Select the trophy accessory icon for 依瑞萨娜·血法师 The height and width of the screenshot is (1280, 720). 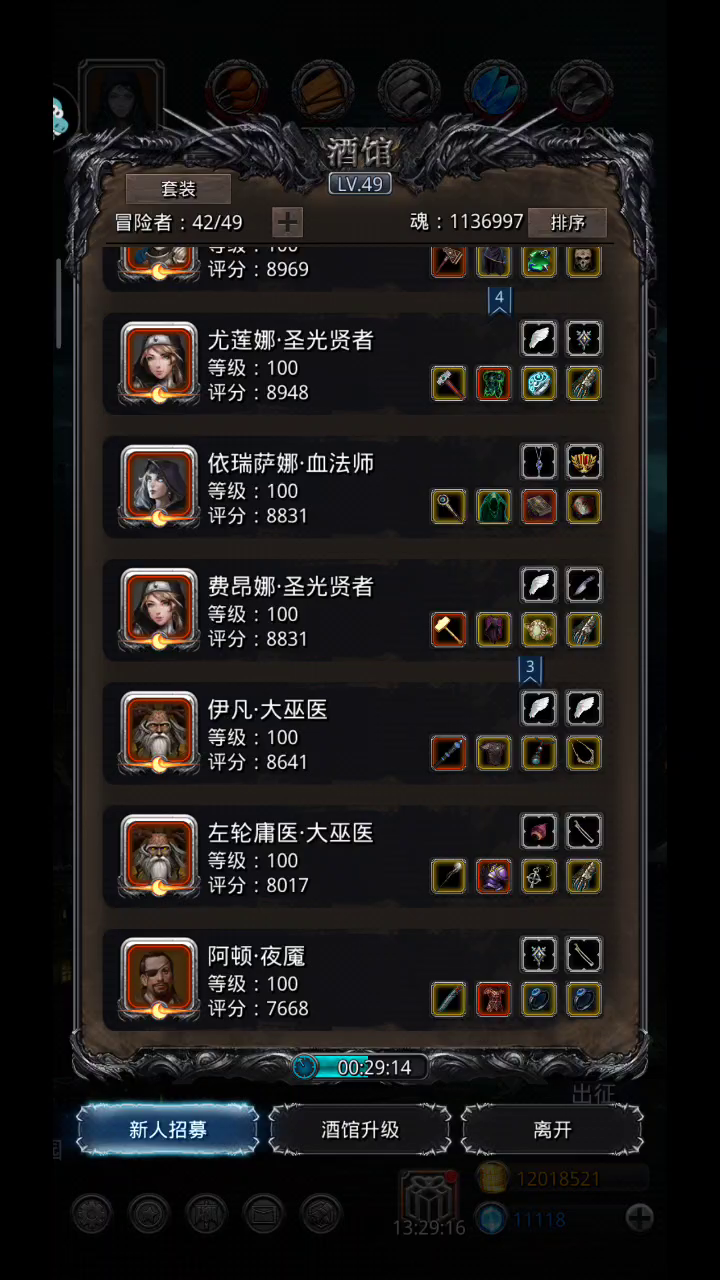point(584,462)
